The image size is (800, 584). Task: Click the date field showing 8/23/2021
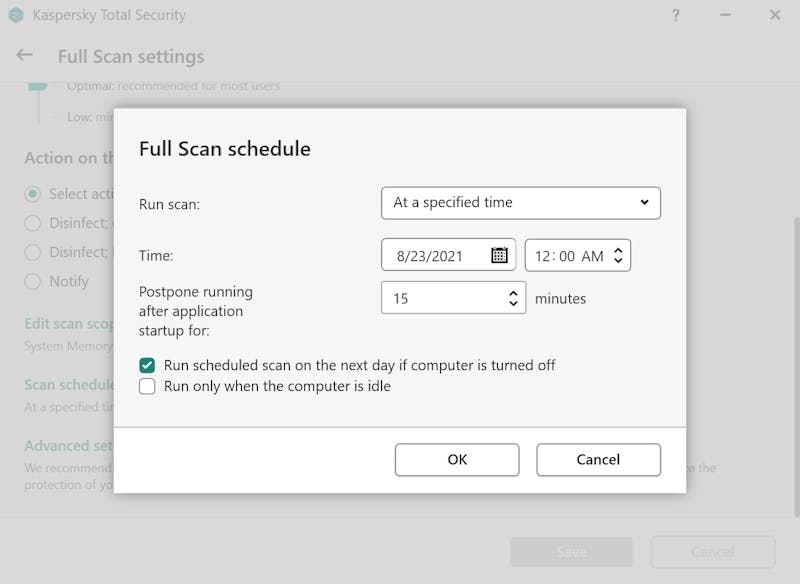point(448,255)
